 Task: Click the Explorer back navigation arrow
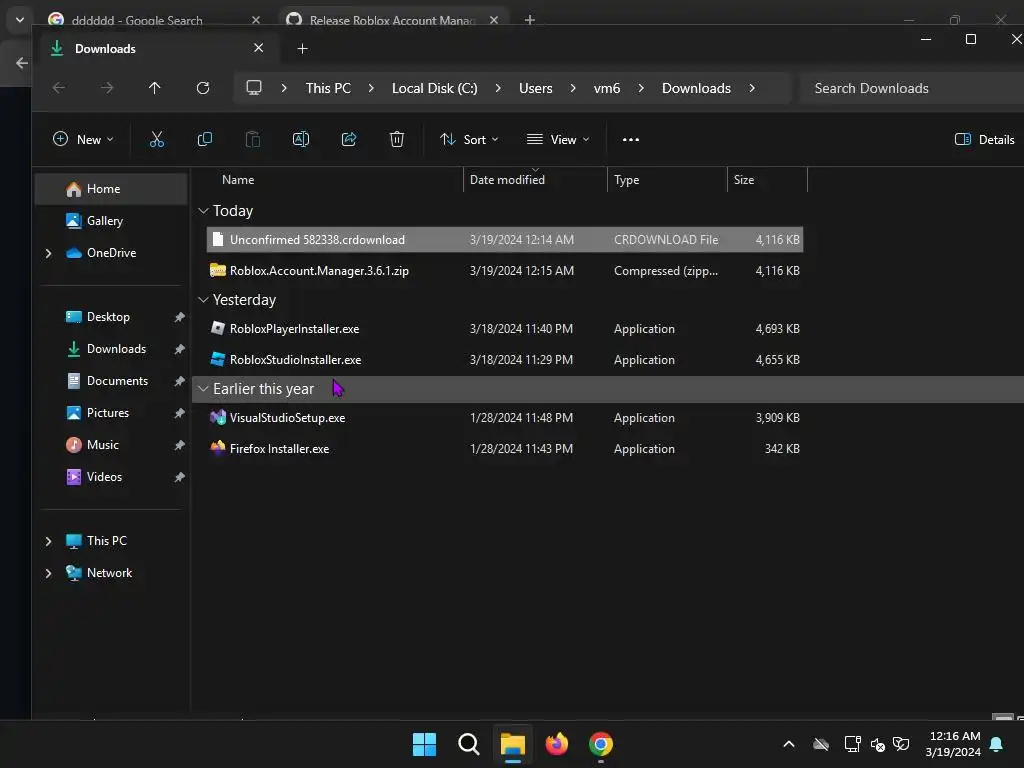click(59, 88)
